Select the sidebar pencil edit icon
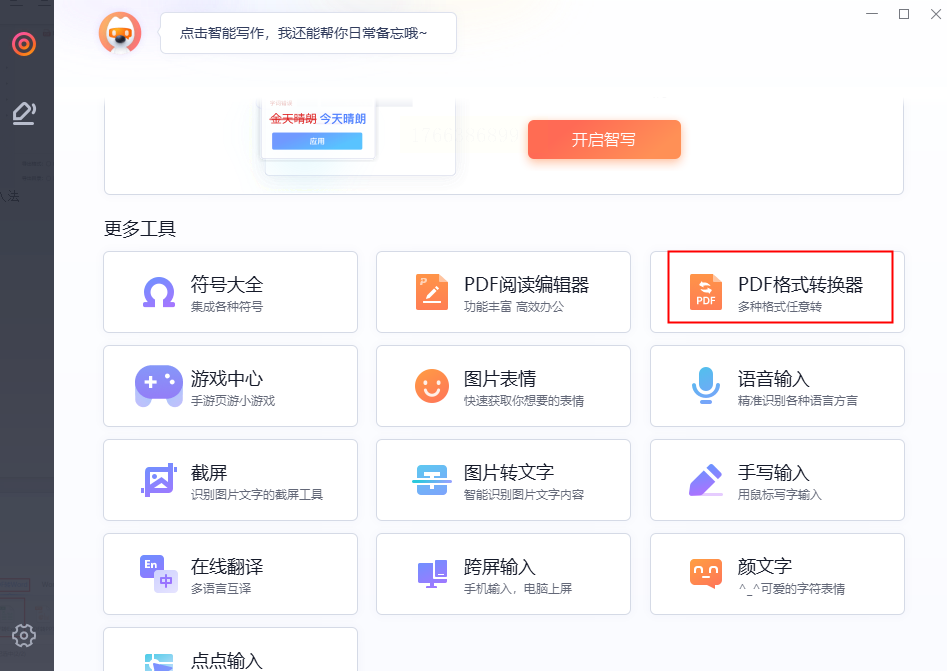The width and height of the screenshot is (947, 671). tap(24, 114)
